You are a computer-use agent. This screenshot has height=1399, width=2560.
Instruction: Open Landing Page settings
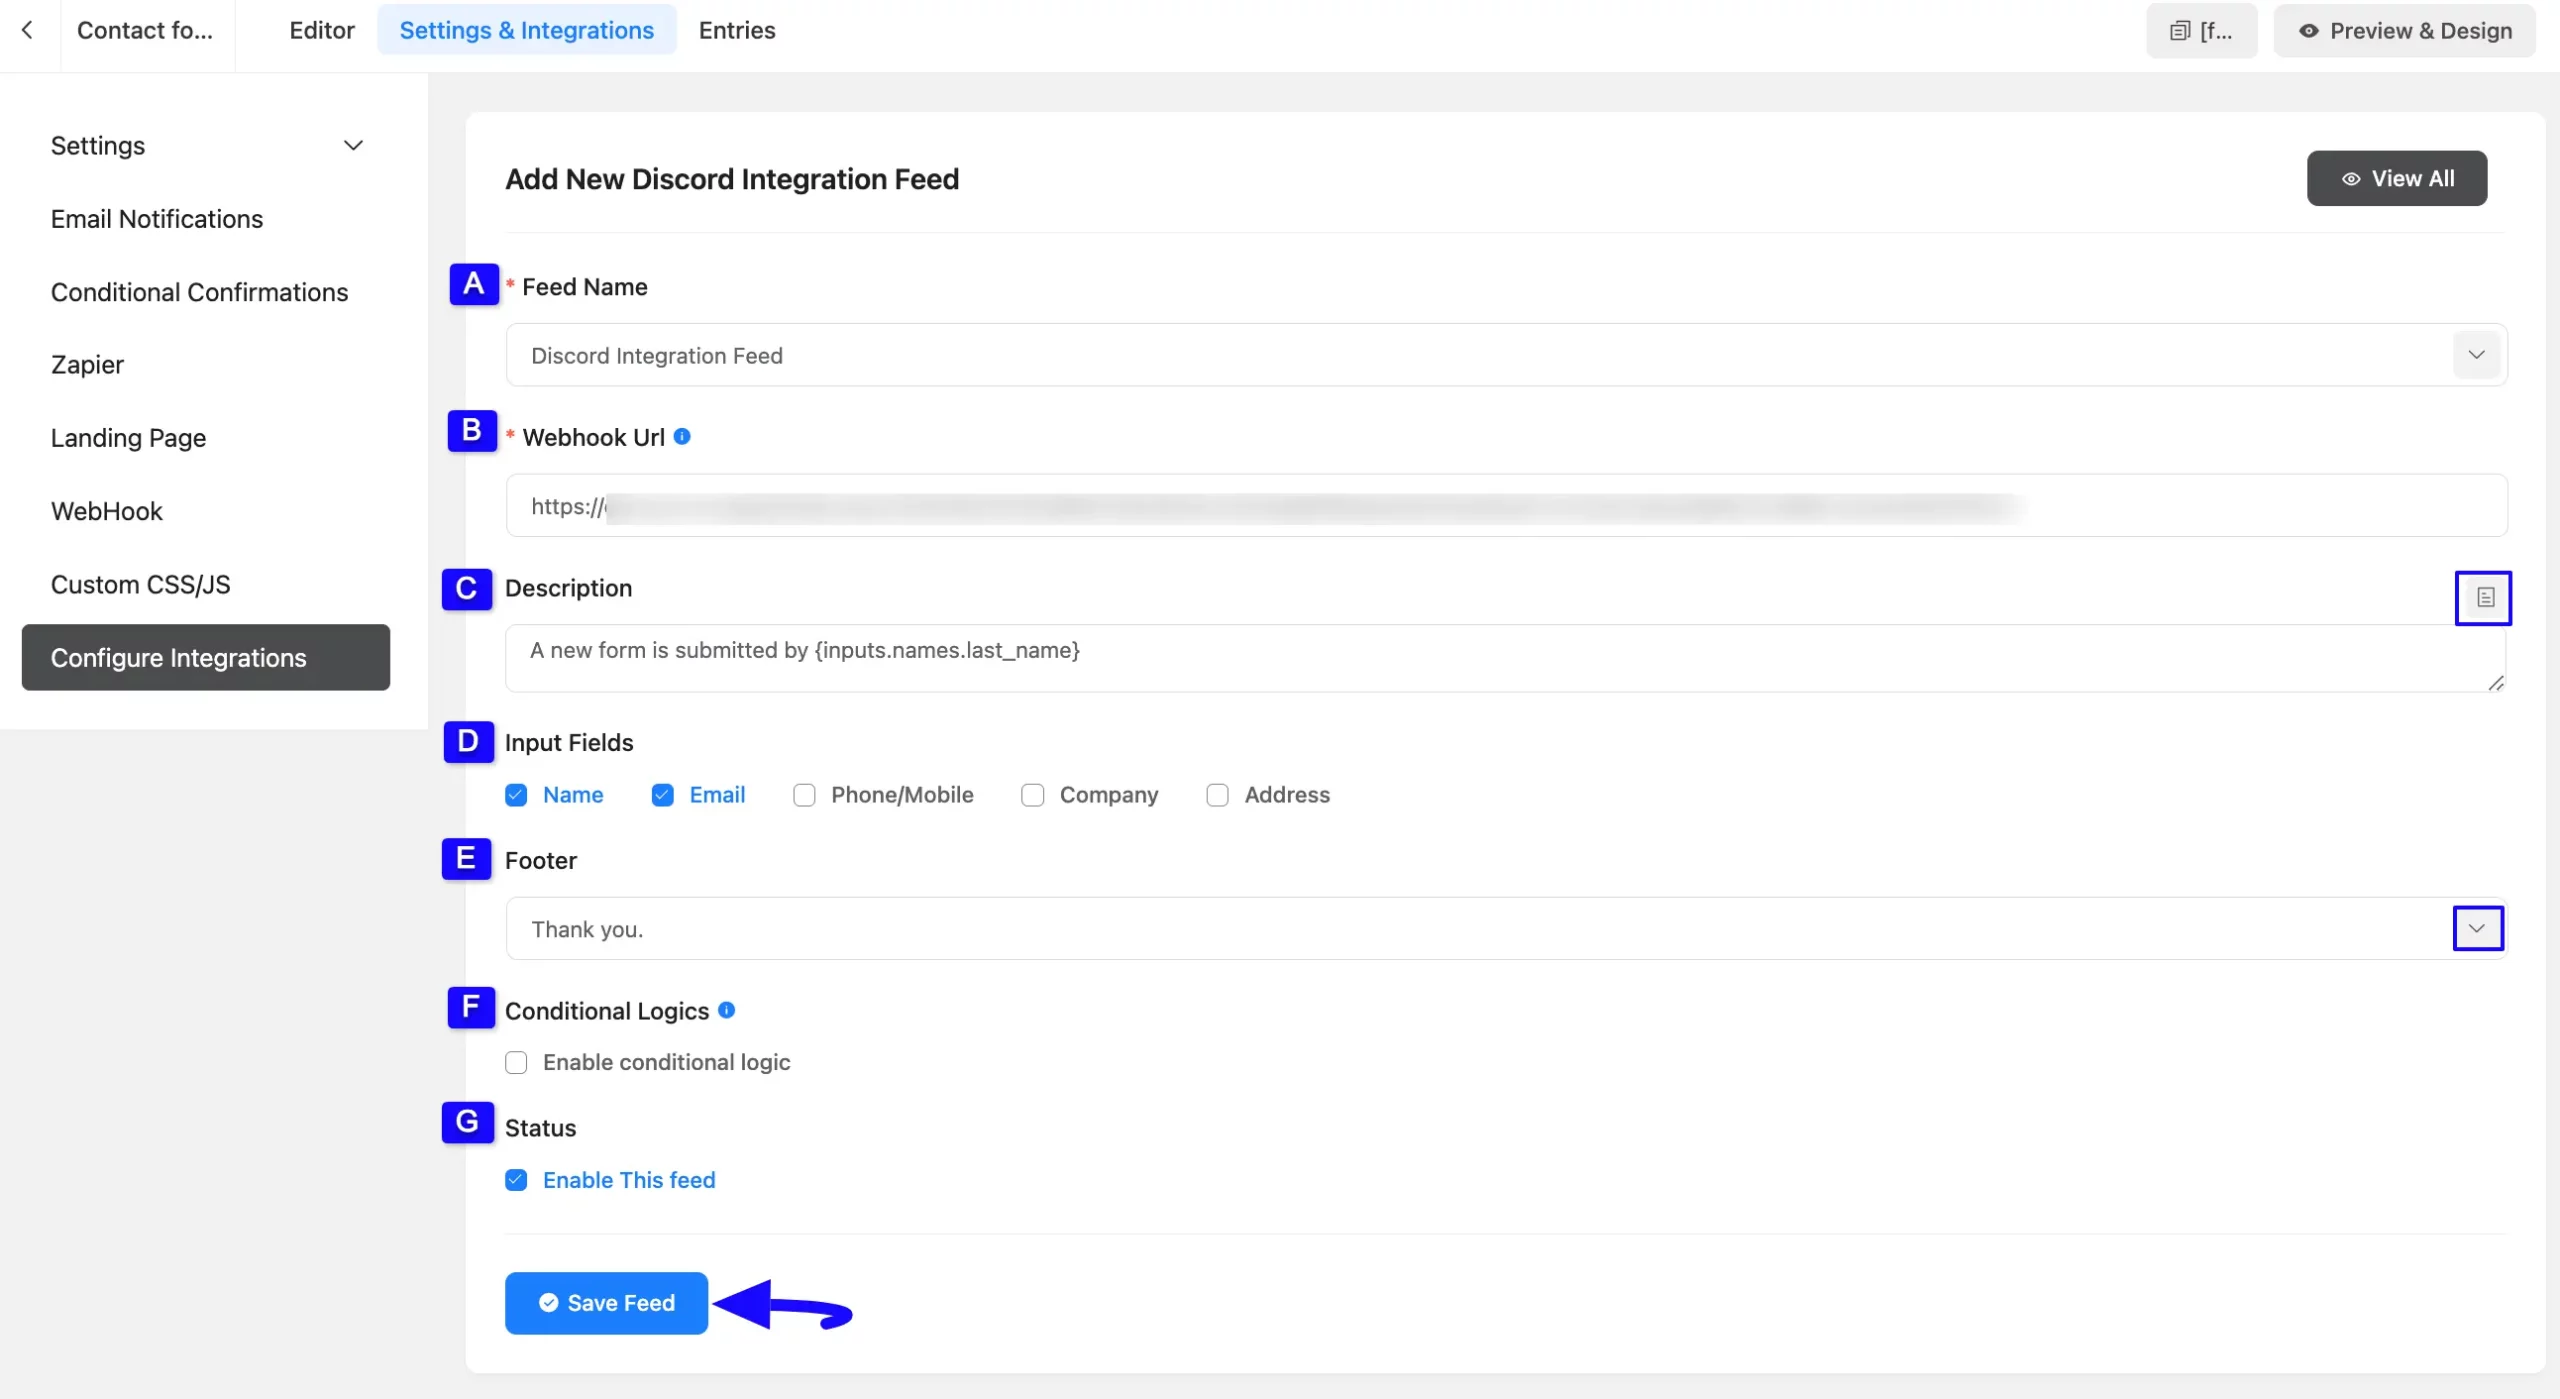pos(129,438)
